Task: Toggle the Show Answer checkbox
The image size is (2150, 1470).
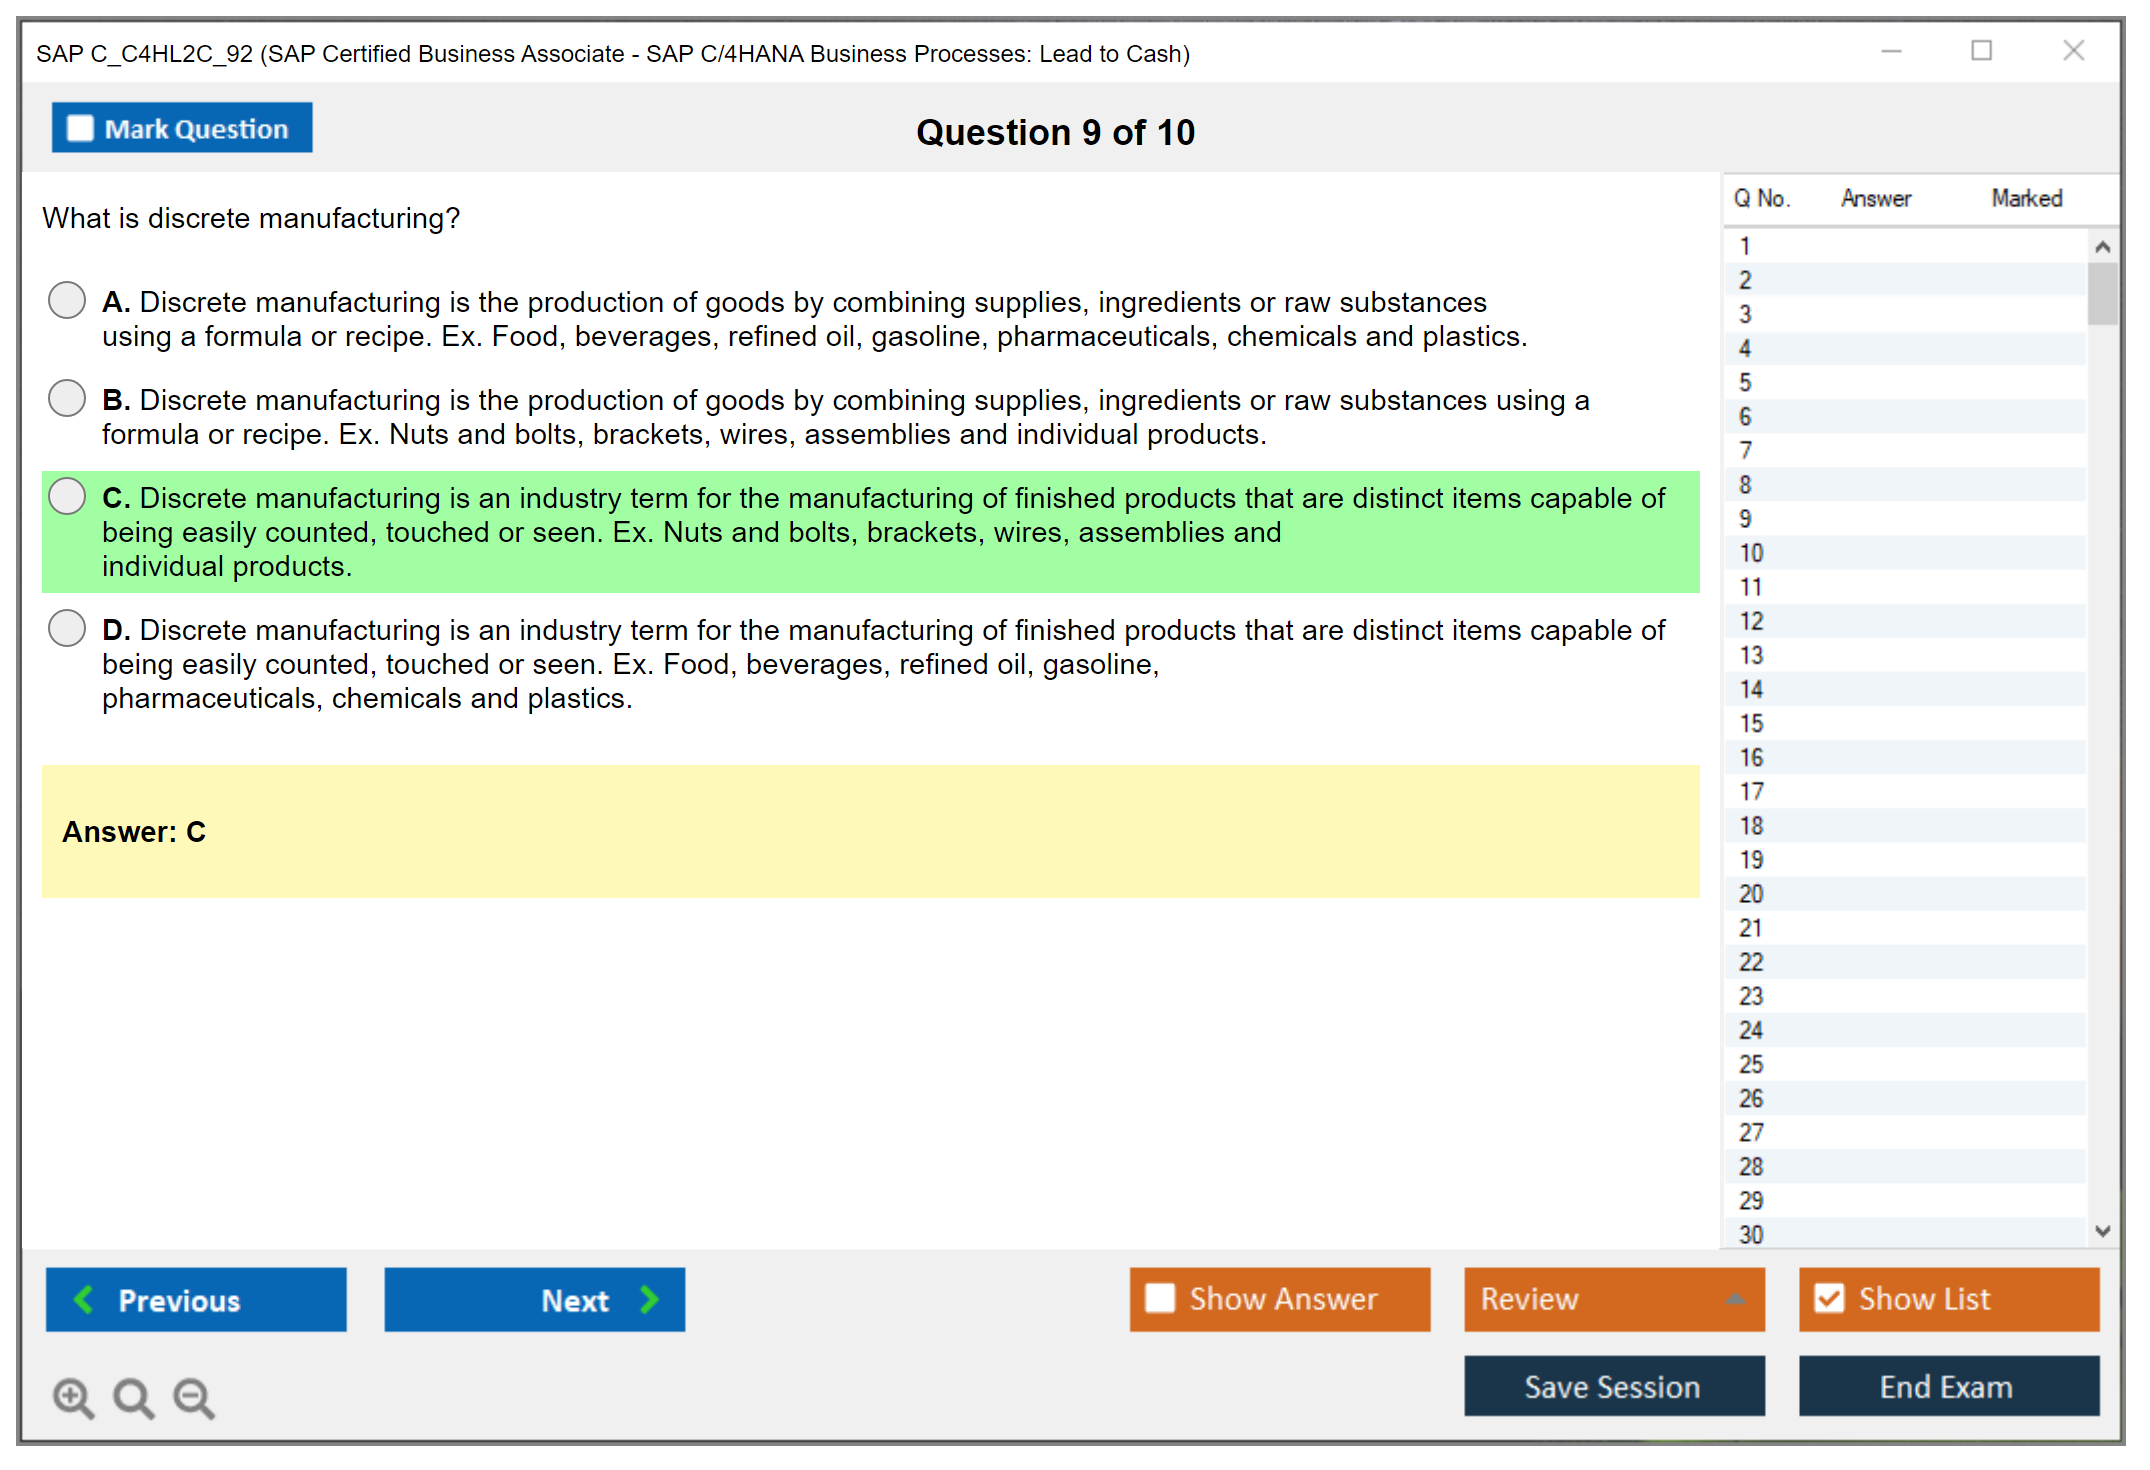Action: (1160, 1298)
